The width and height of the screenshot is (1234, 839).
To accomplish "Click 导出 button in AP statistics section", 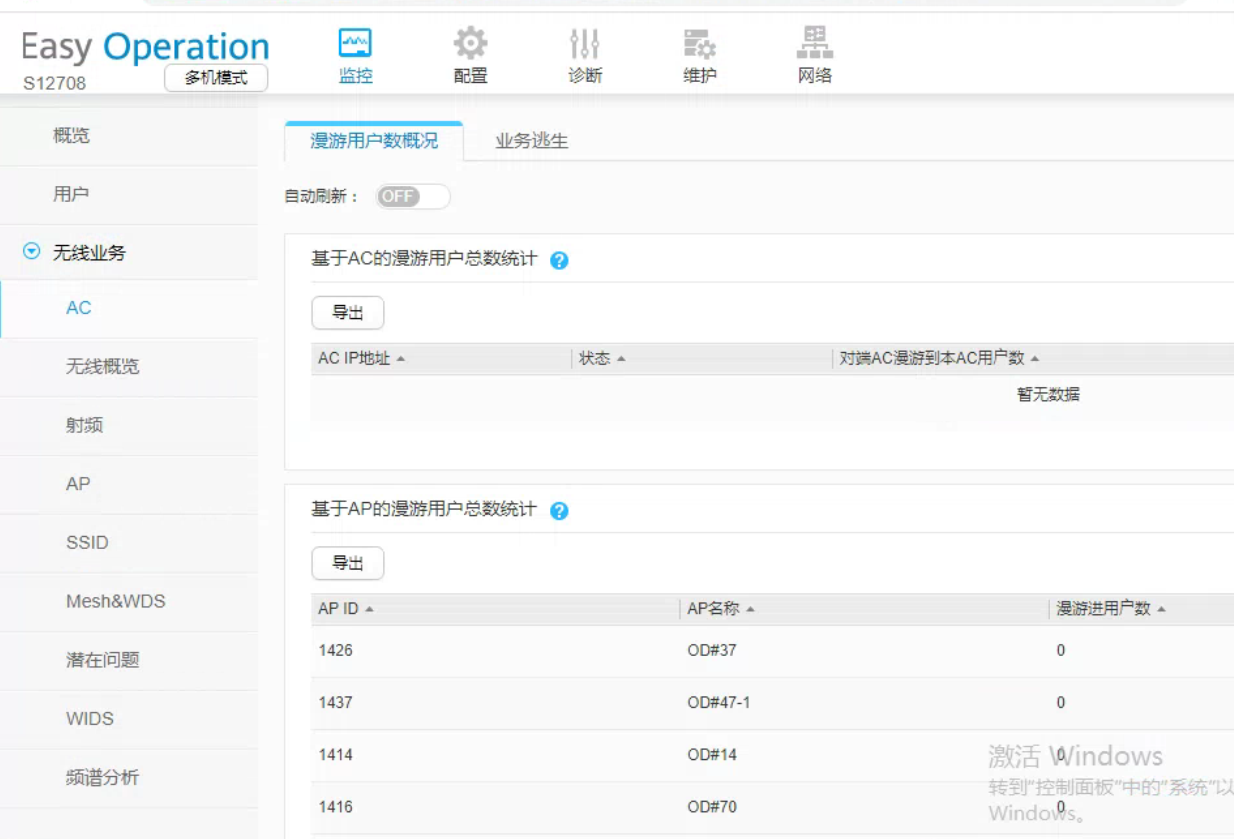I will tap(347, 563).
